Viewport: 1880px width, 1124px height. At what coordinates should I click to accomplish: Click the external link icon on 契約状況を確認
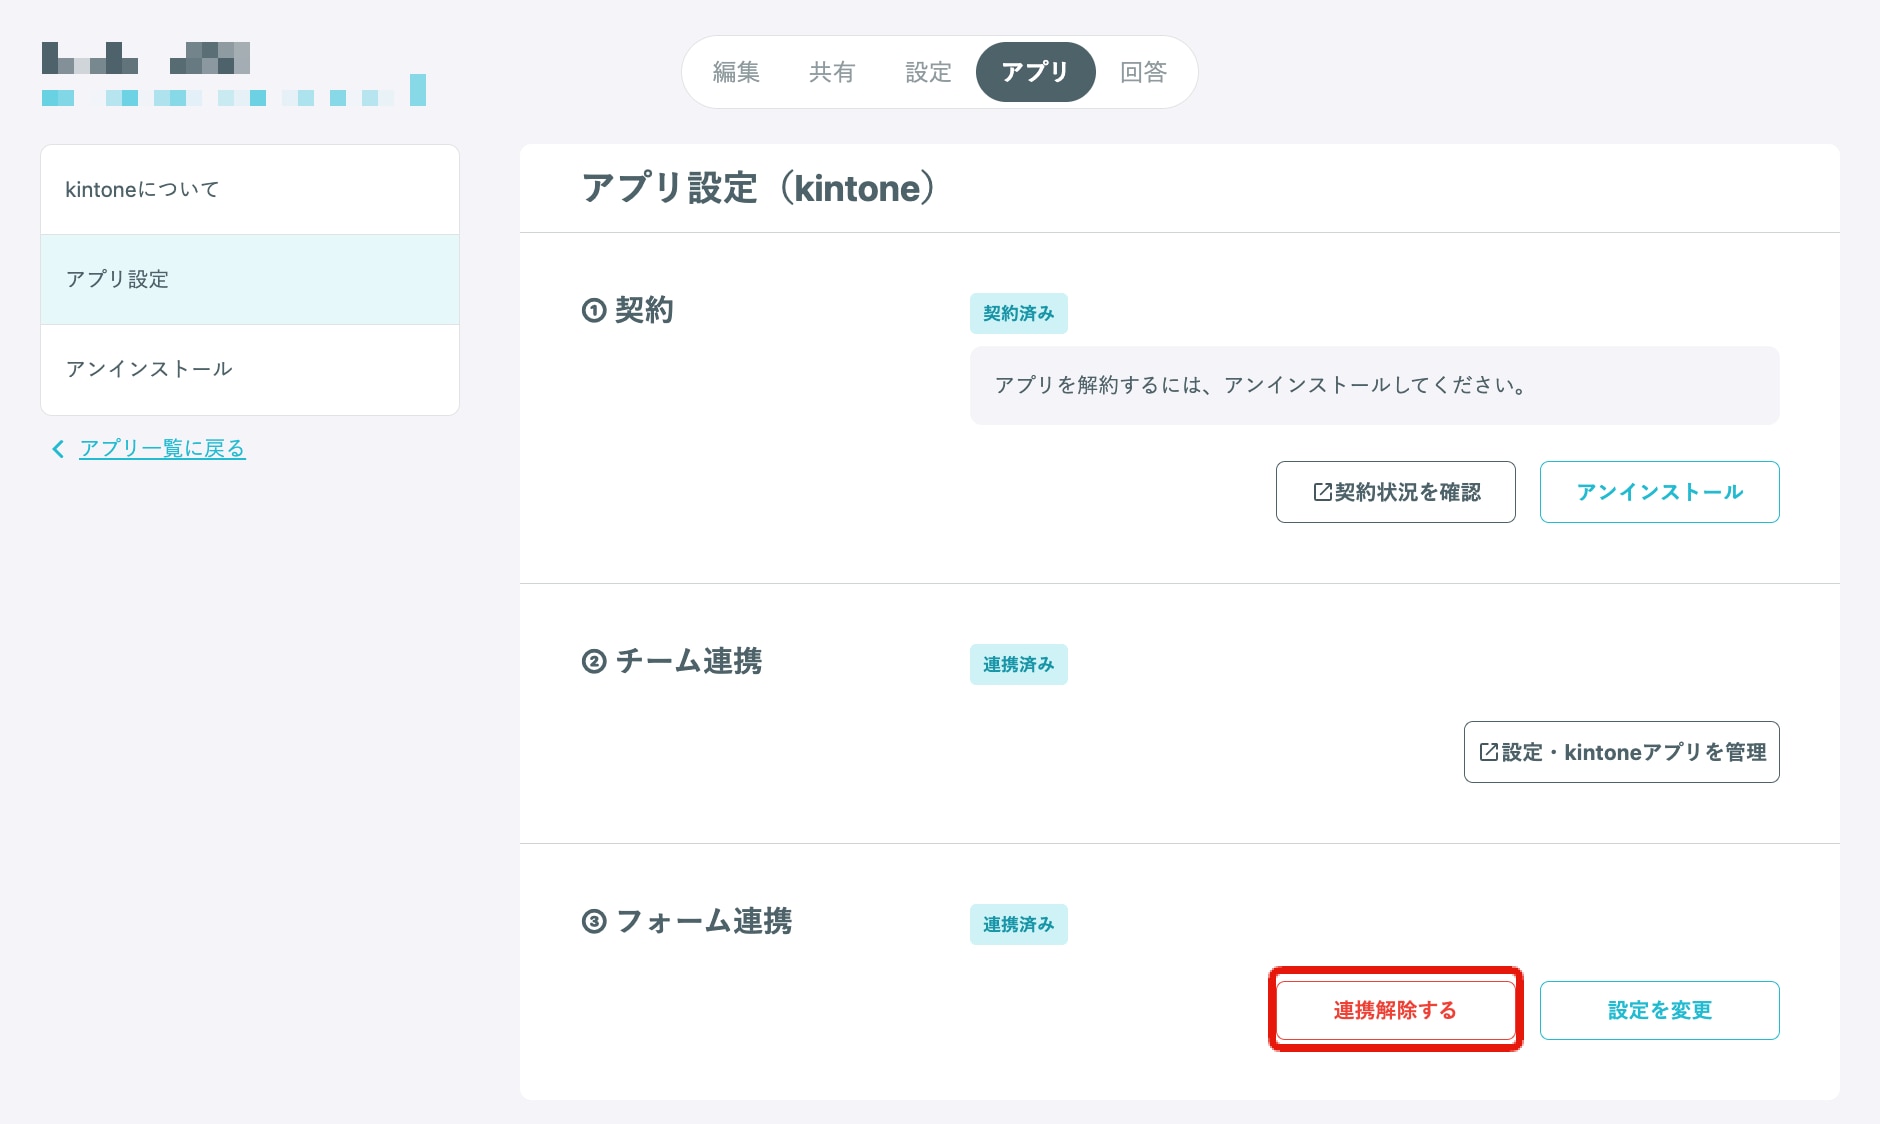click(1322, 492)
